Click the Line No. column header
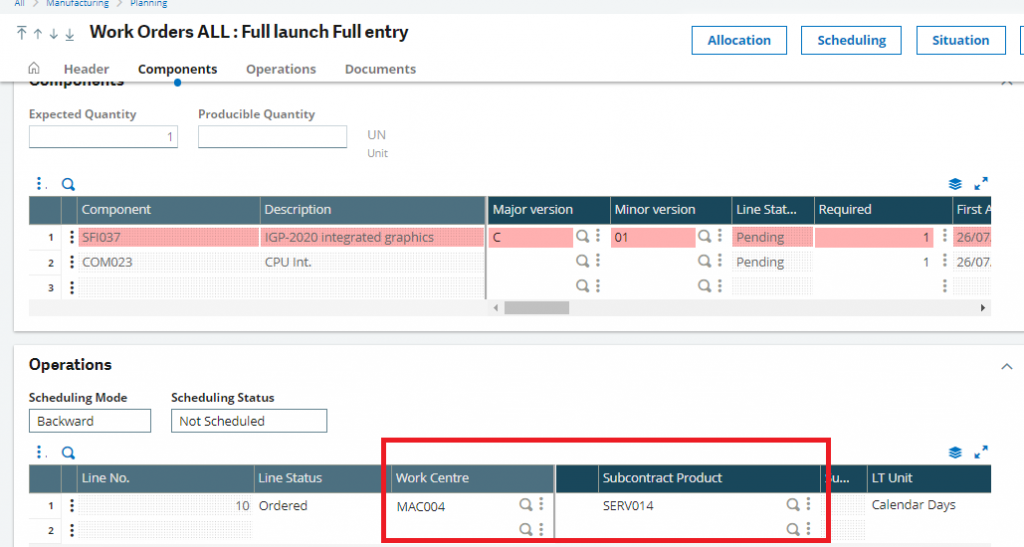This screenshot has width=1024, height=547. pyautogui.click(x=165, y=478)
